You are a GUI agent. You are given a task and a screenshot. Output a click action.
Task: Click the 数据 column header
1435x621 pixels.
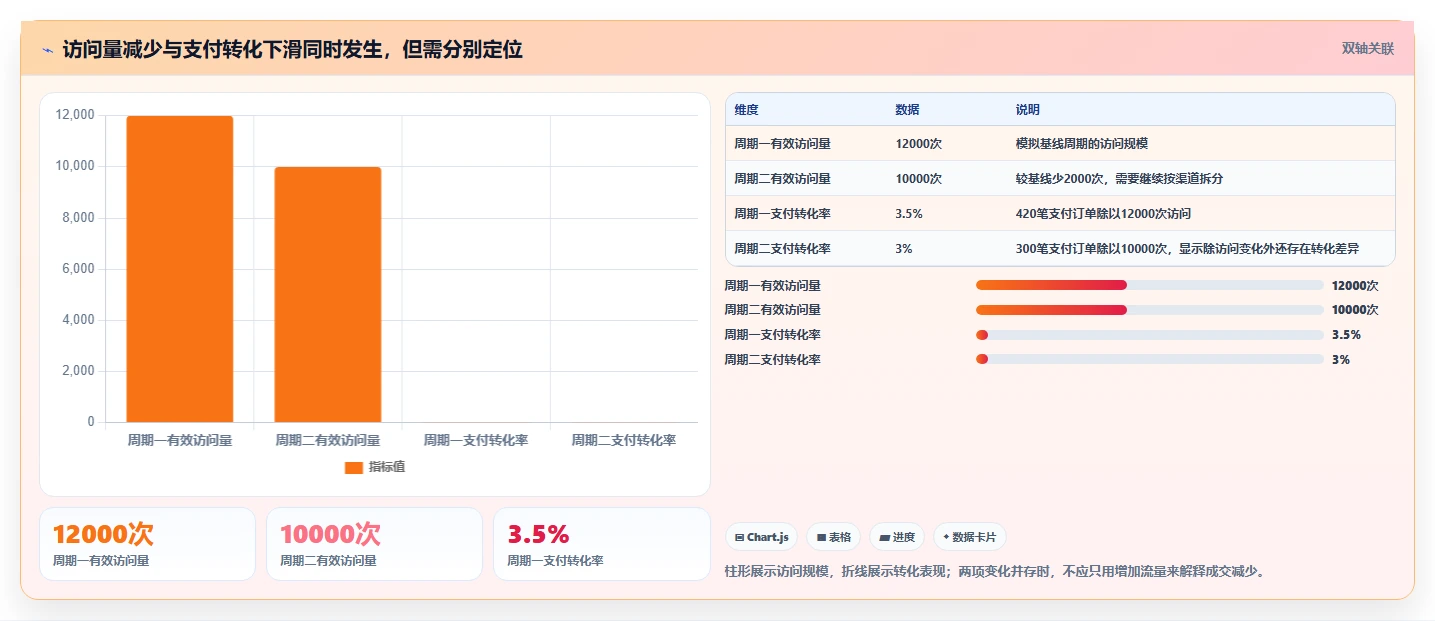pos(907,109)
